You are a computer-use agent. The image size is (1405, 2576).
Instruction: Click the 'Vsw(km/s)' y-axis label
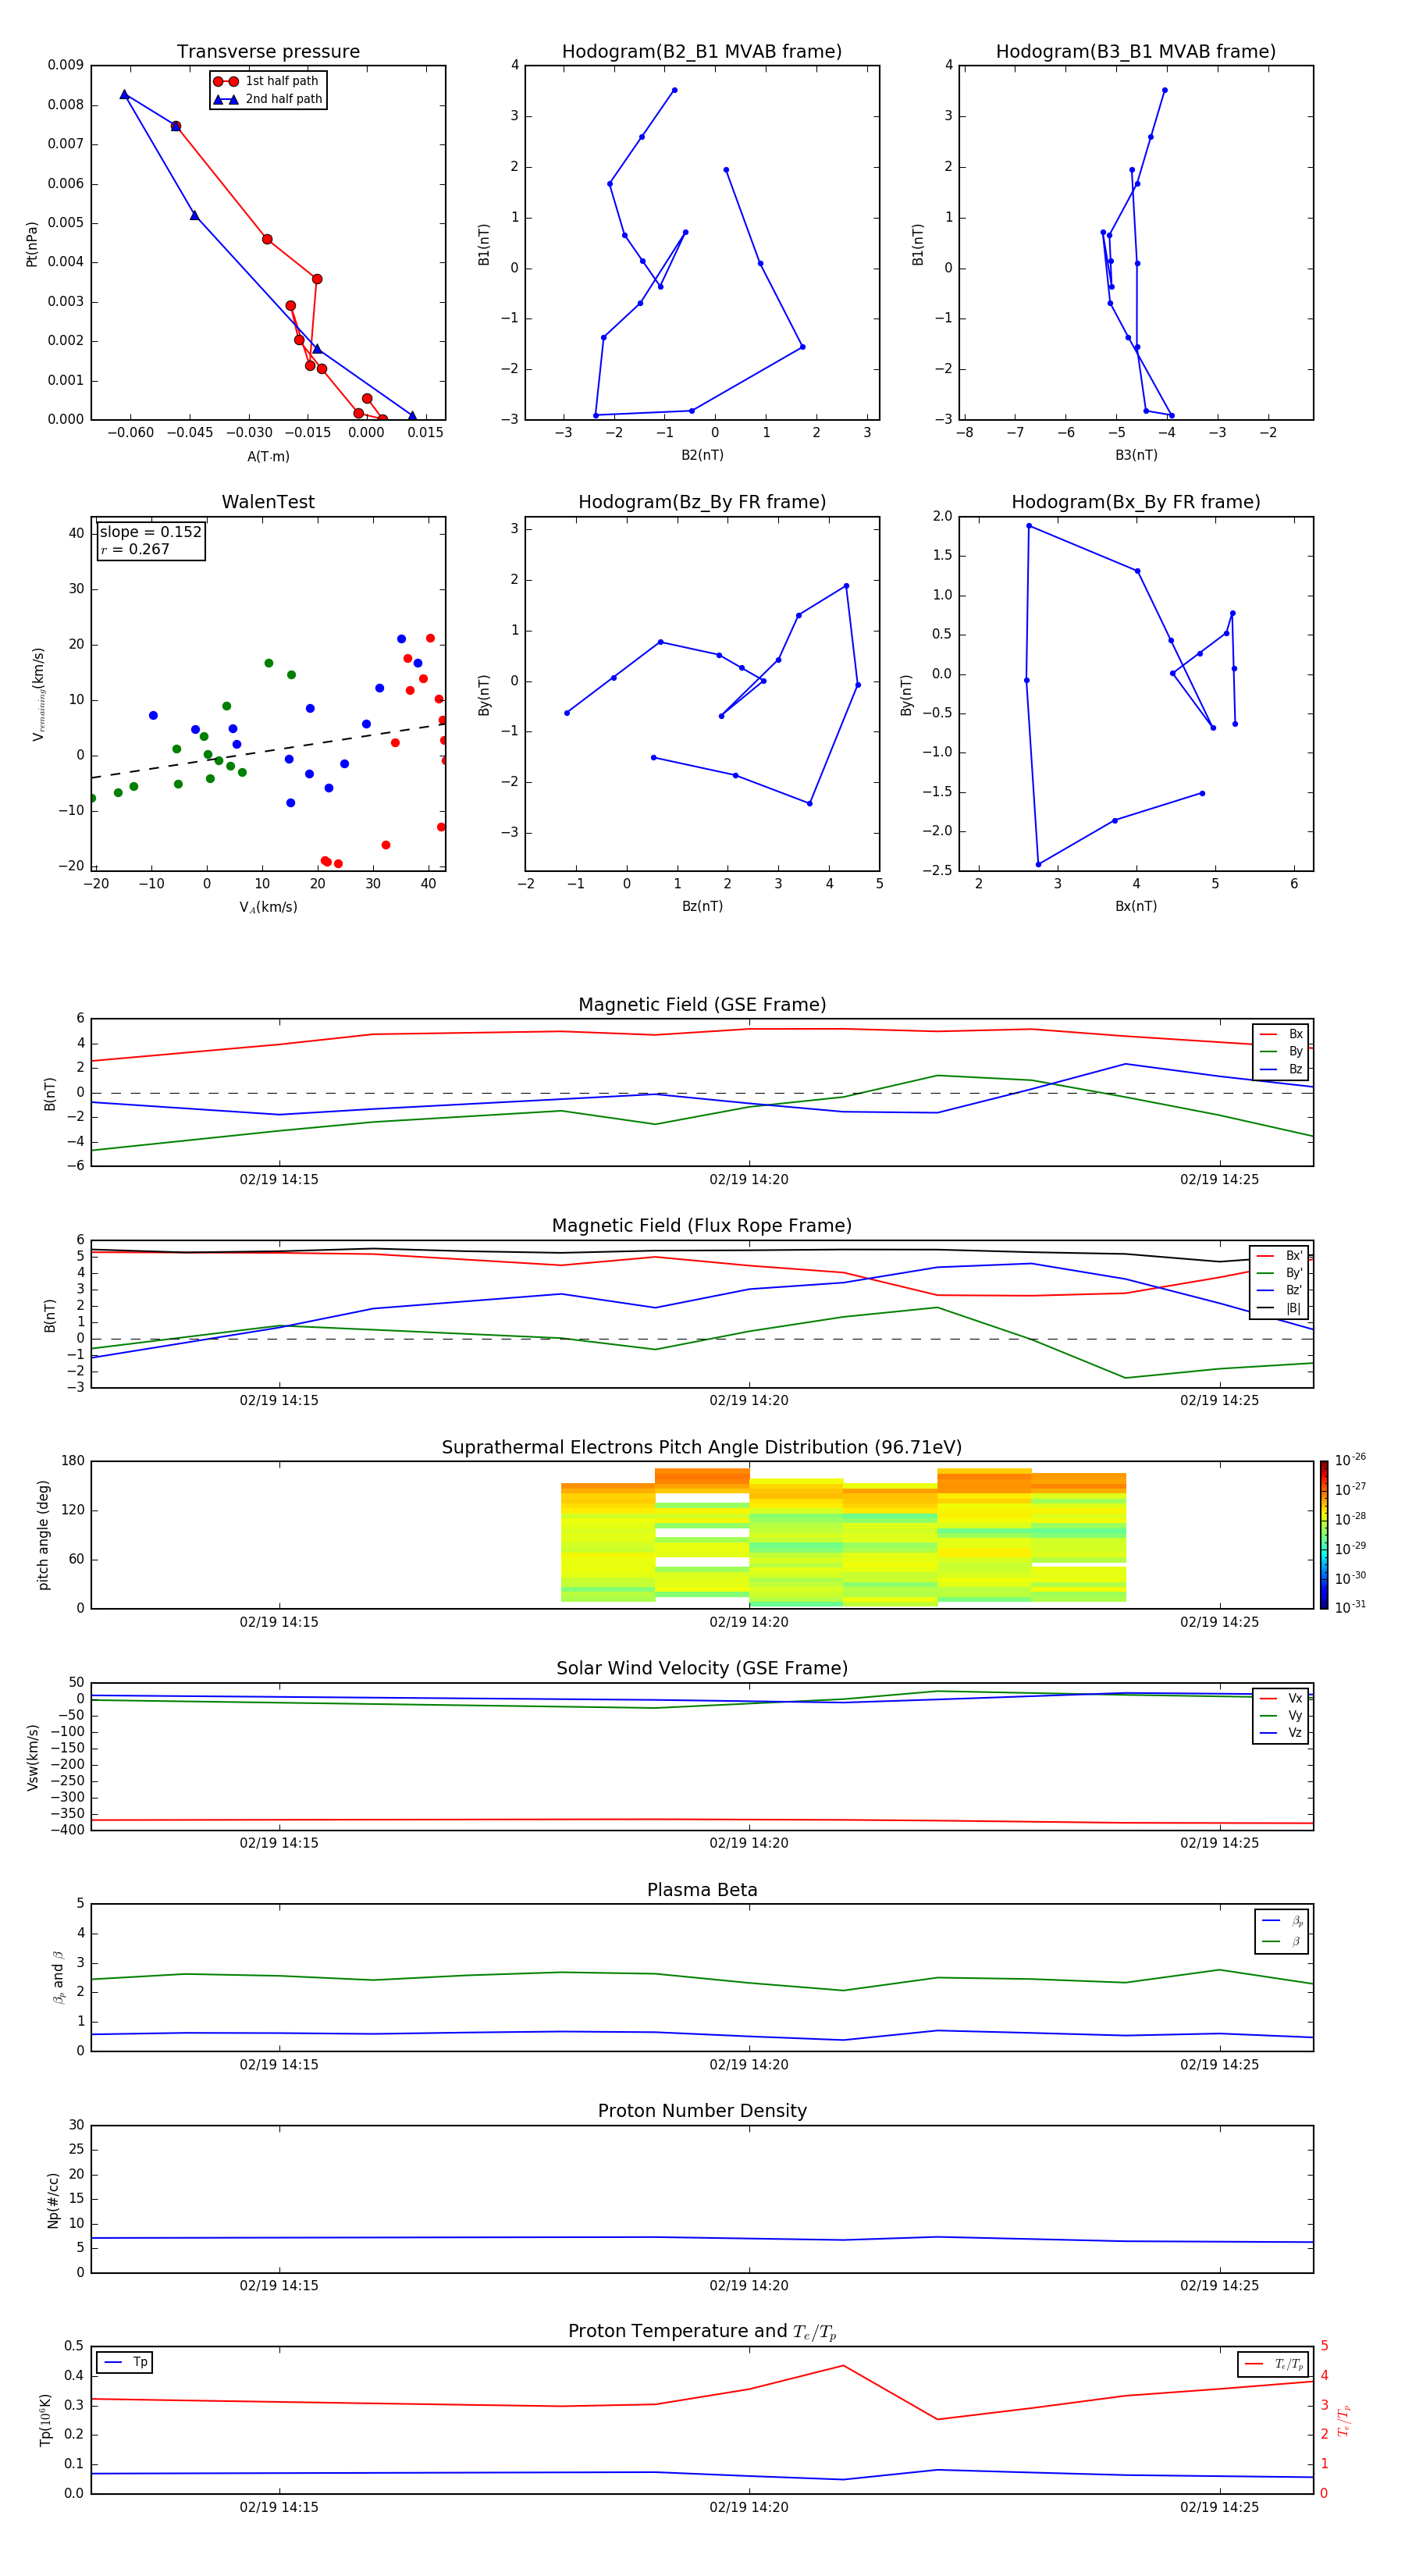(33, 1757)
